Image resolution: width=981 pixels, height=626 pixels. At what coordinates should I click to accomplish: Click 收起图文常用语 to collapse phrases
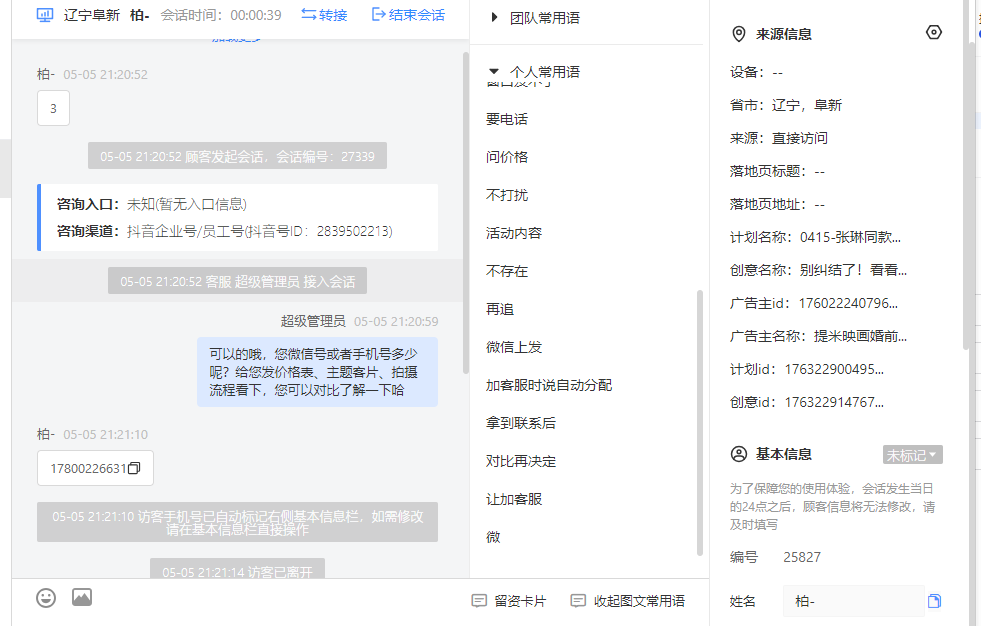pos(628,601)
